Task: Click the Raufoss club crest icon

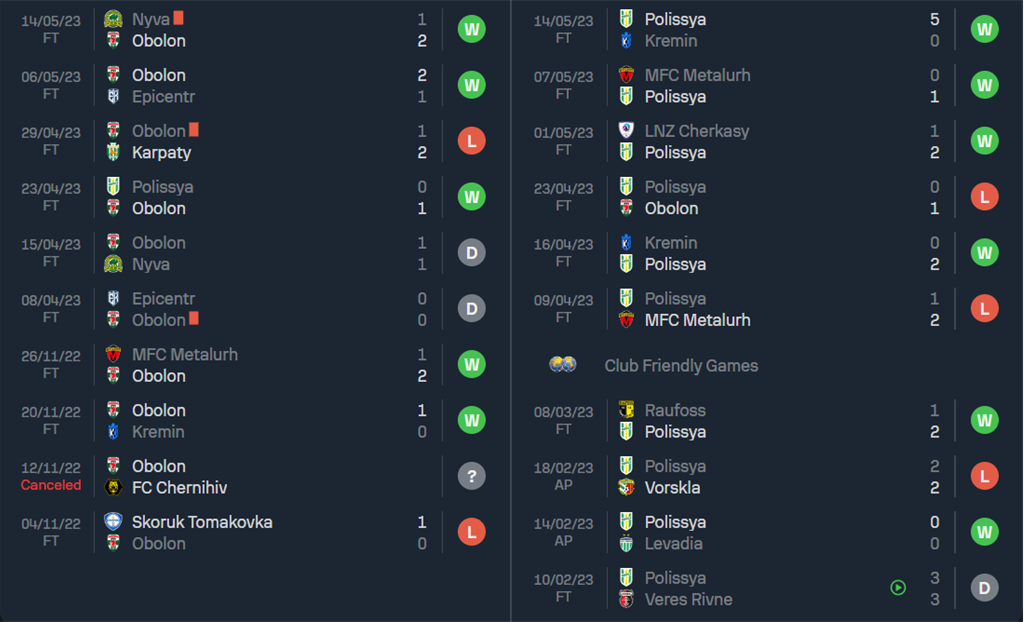Action: coord(626,410)
